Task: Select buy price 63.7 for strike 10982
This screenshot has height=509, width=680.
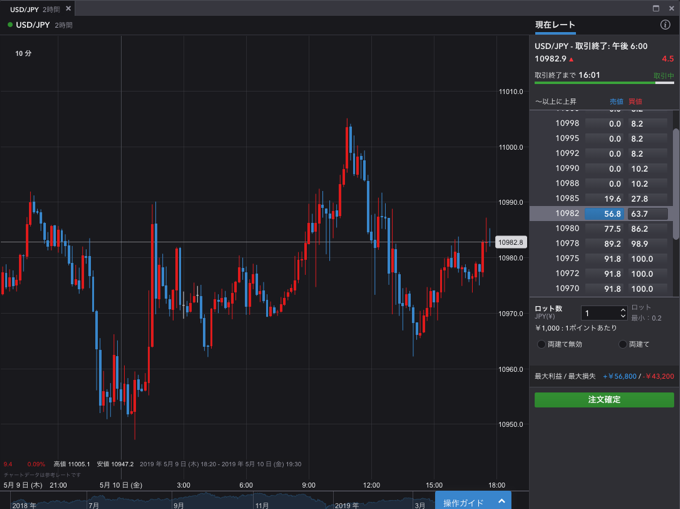Action: point(648,214)
